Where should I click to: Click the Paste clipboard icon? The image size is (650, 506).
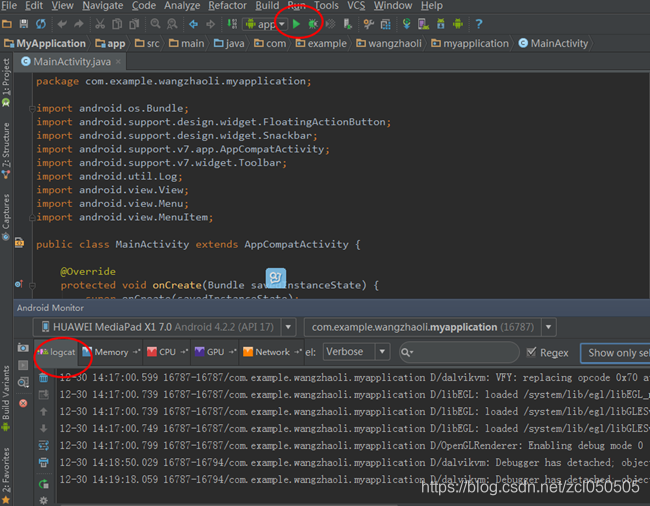point(134,24)
